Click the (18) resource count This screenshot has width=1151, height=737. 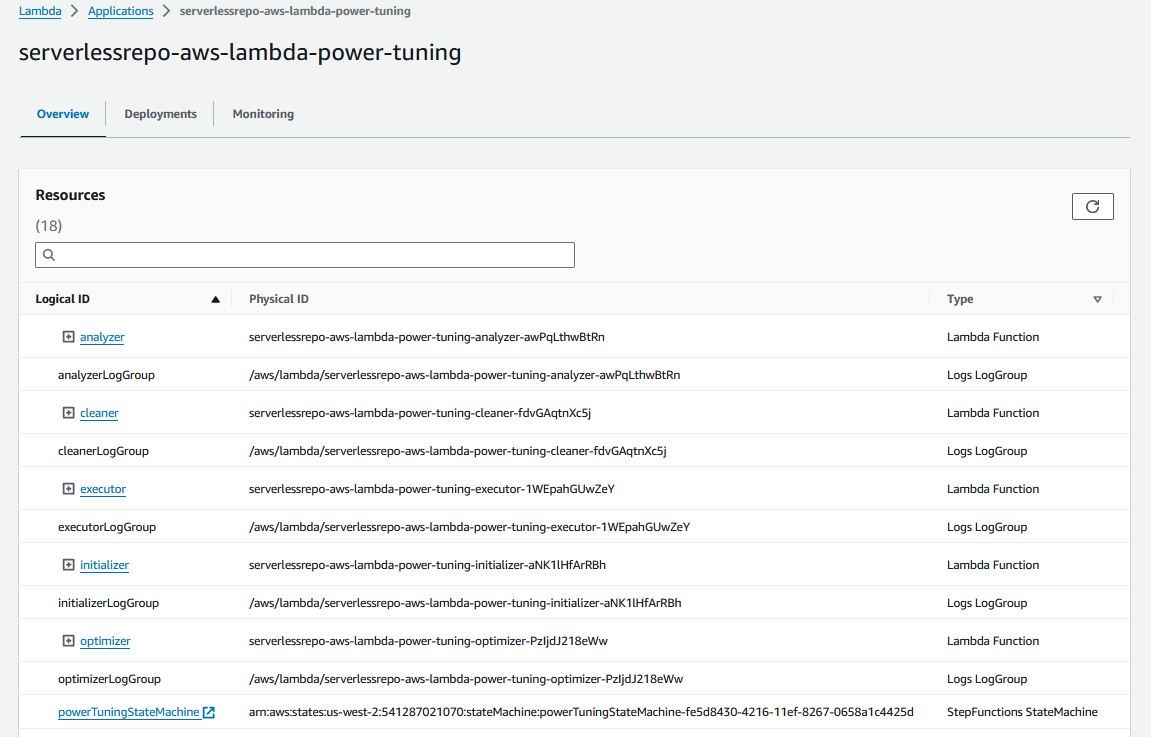48,225
